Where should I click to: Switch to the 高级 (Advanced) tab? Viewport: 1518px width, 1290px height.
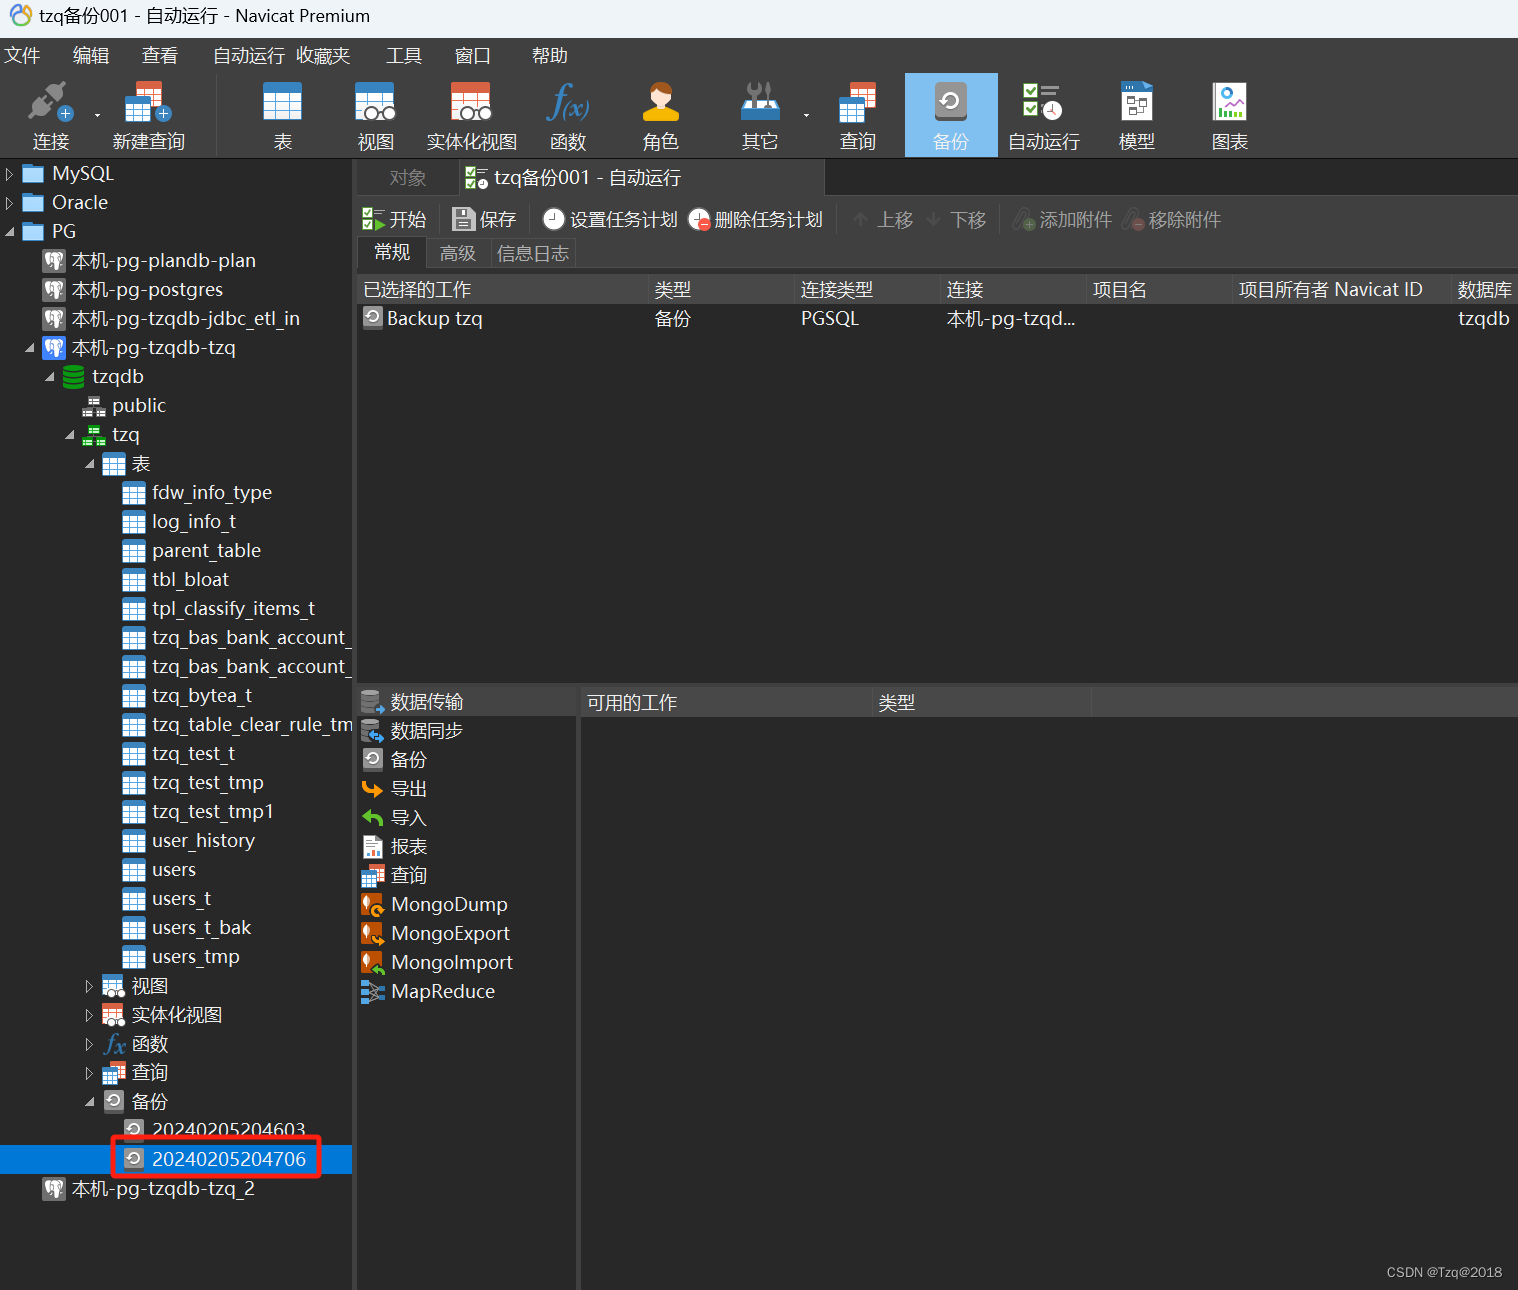pos(458,254)
